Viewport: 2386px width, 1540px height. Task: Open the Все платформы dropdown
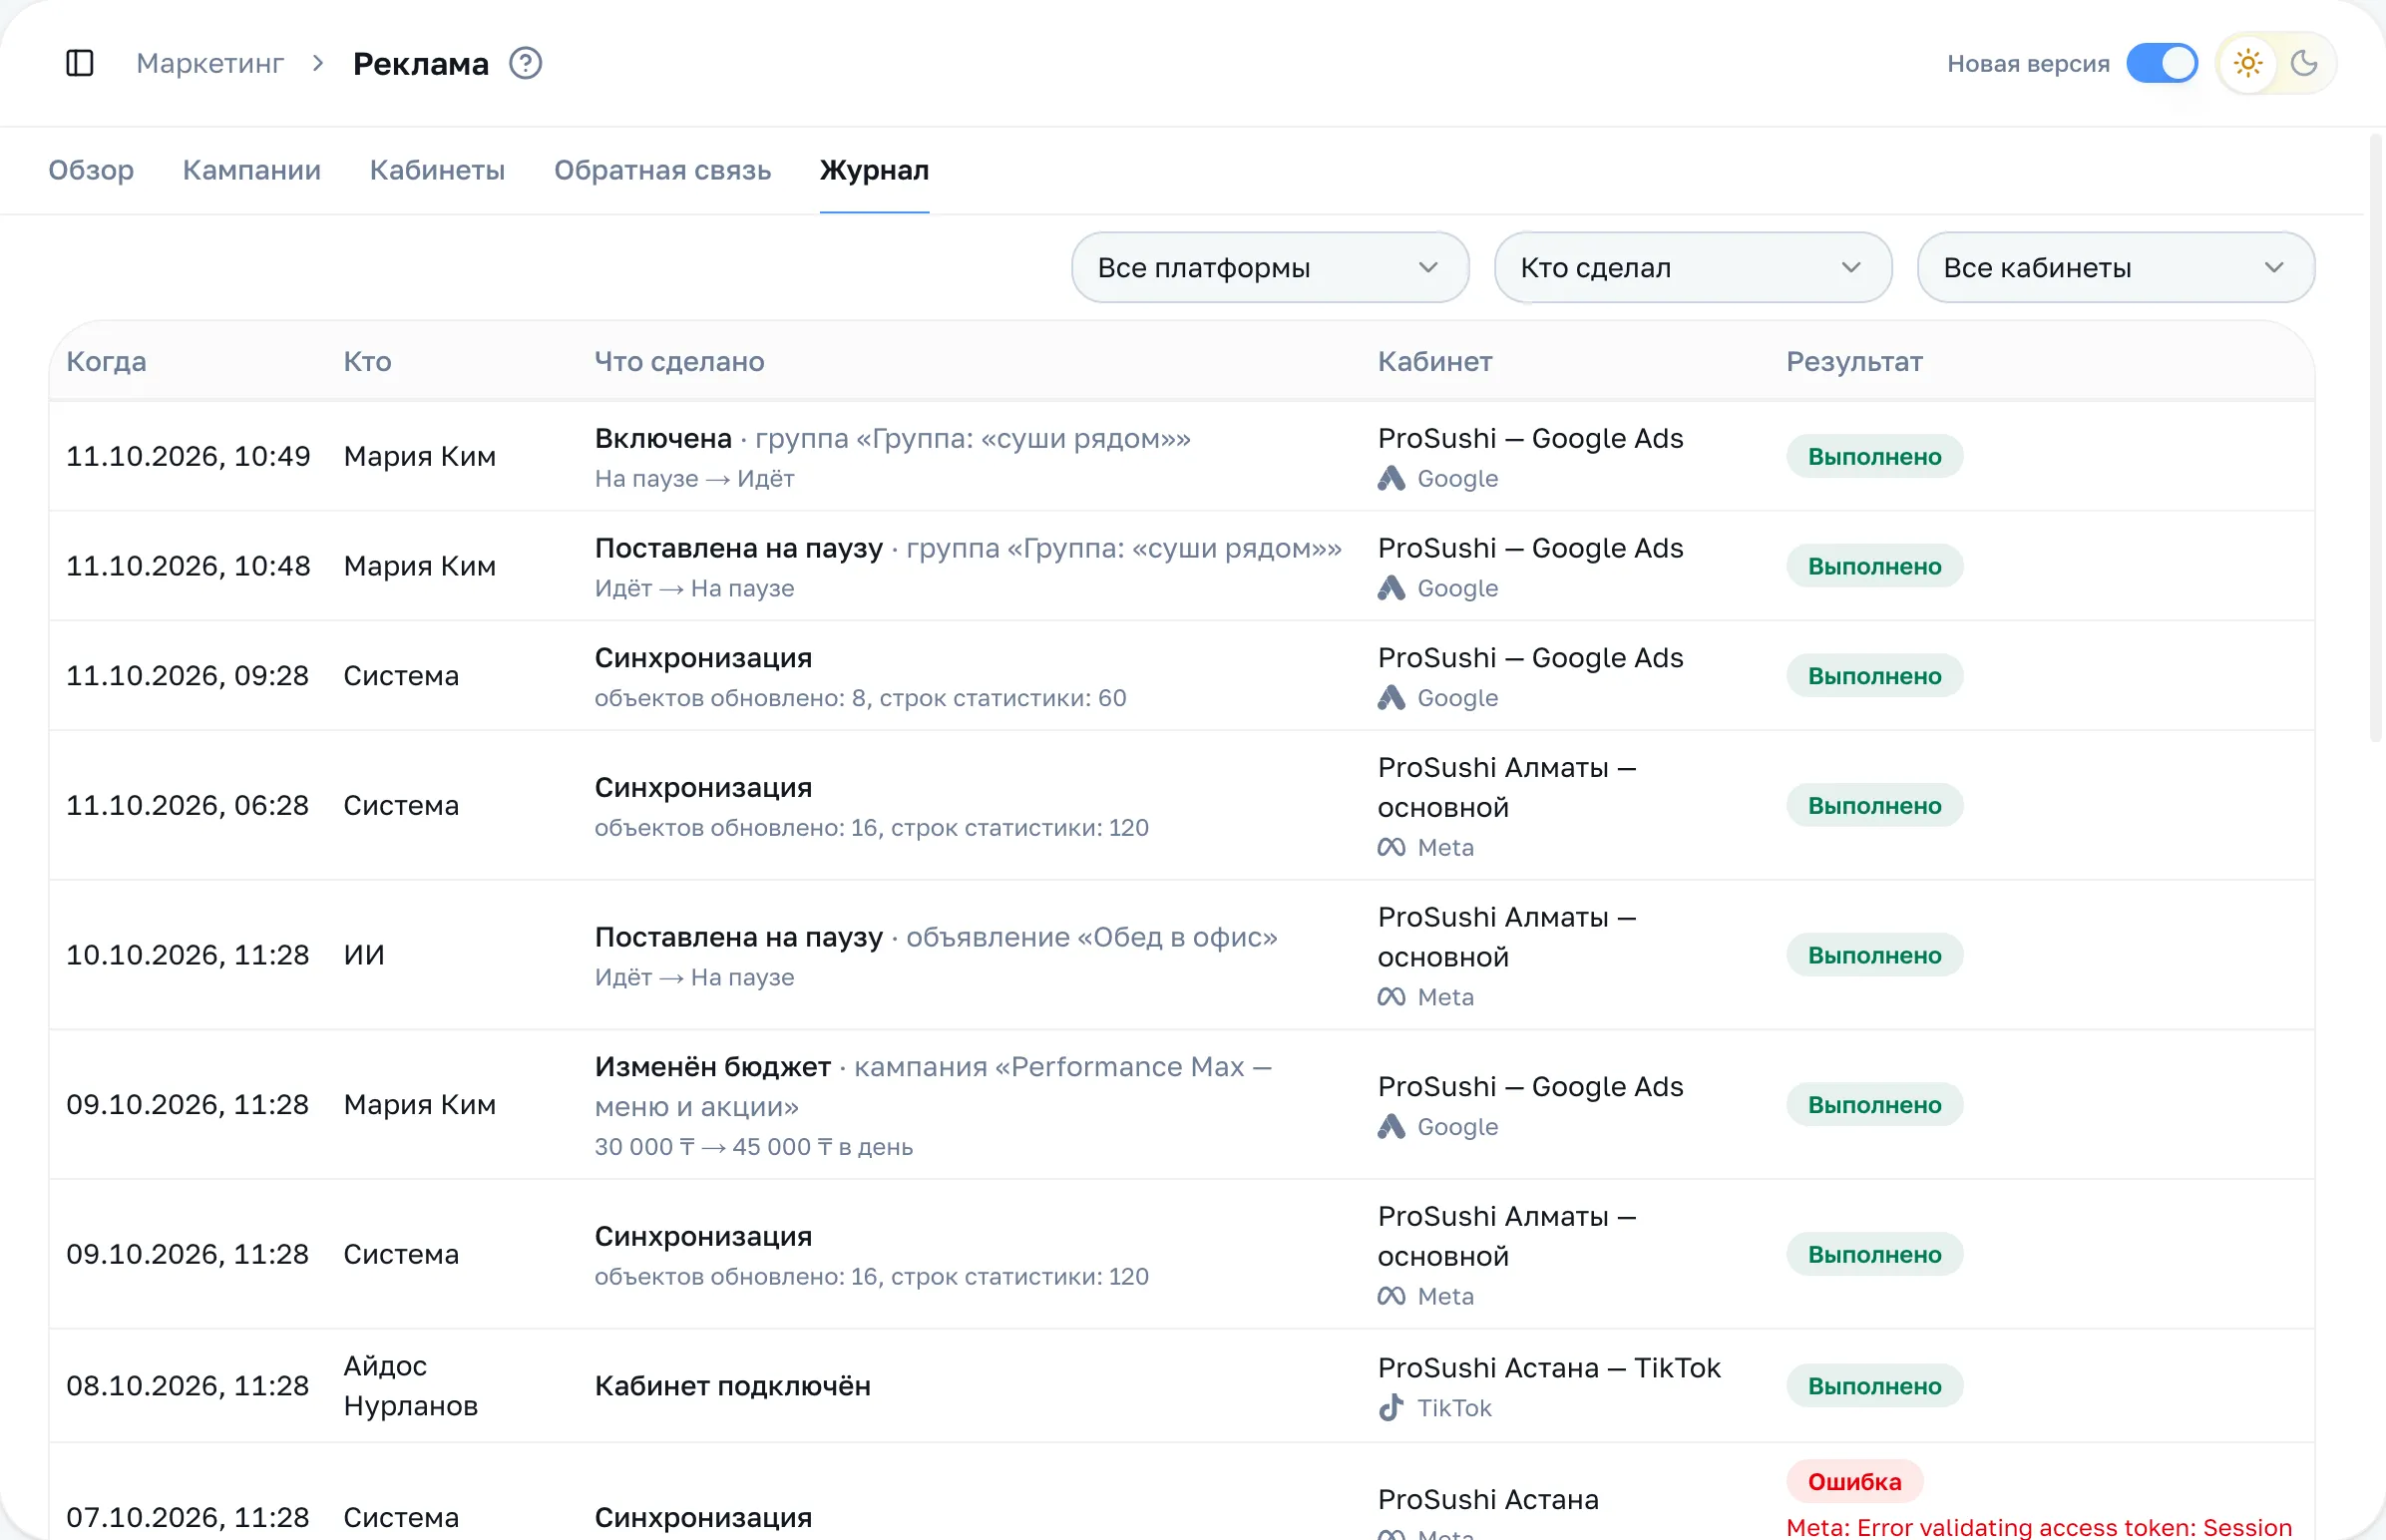coord(1269,267)
